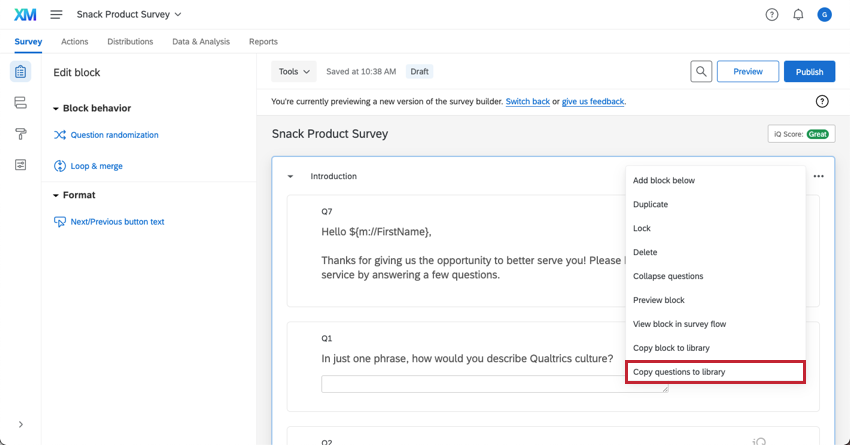
Task: Click the Q7 question label
Action: point(326,211)
